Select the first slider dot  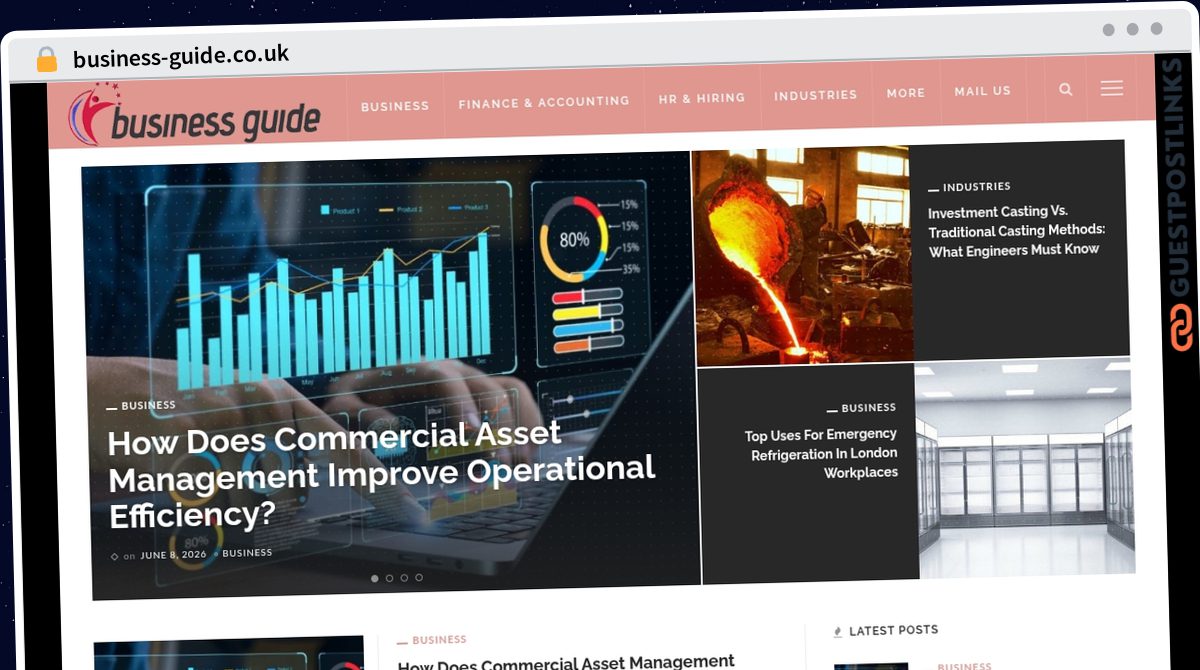pos(375,578)
